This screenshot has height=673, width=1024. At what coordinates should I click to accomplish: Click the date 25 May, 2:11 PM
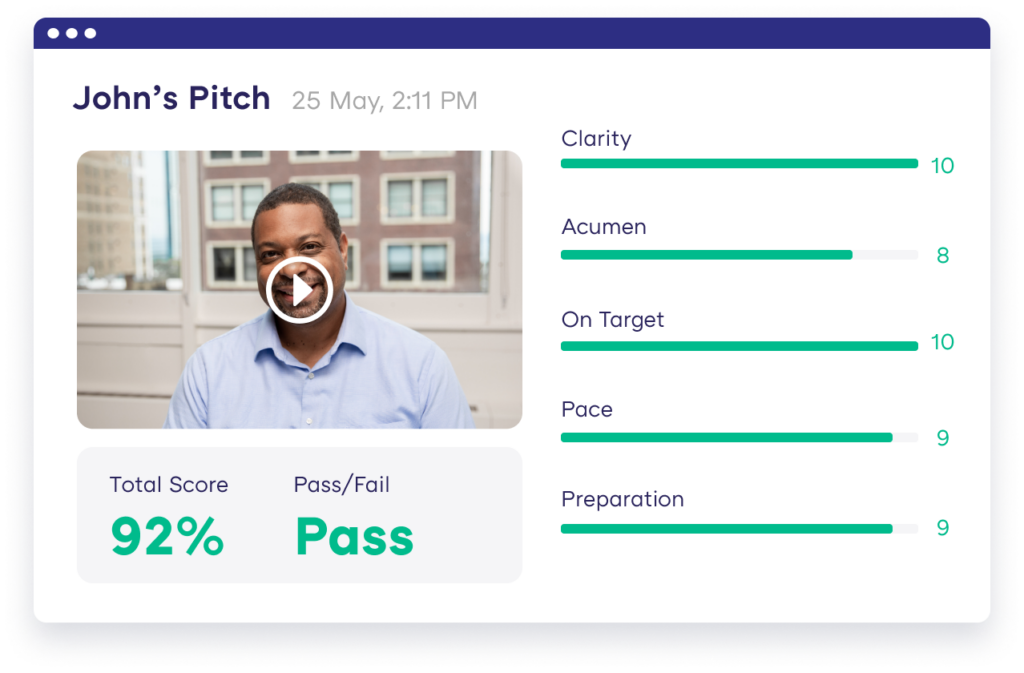[383, 101]
